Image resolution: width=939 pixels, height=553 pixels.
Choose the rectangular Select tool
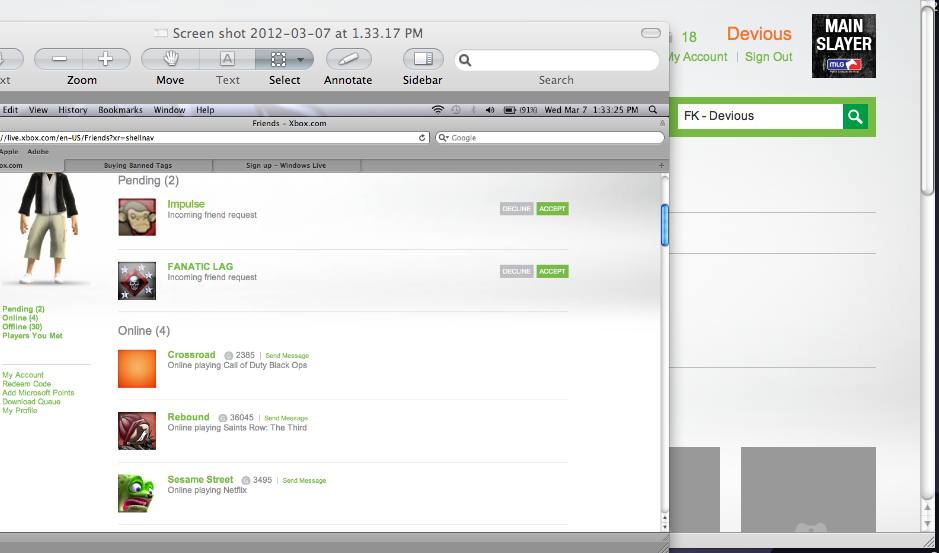click(x=278, y=59)
